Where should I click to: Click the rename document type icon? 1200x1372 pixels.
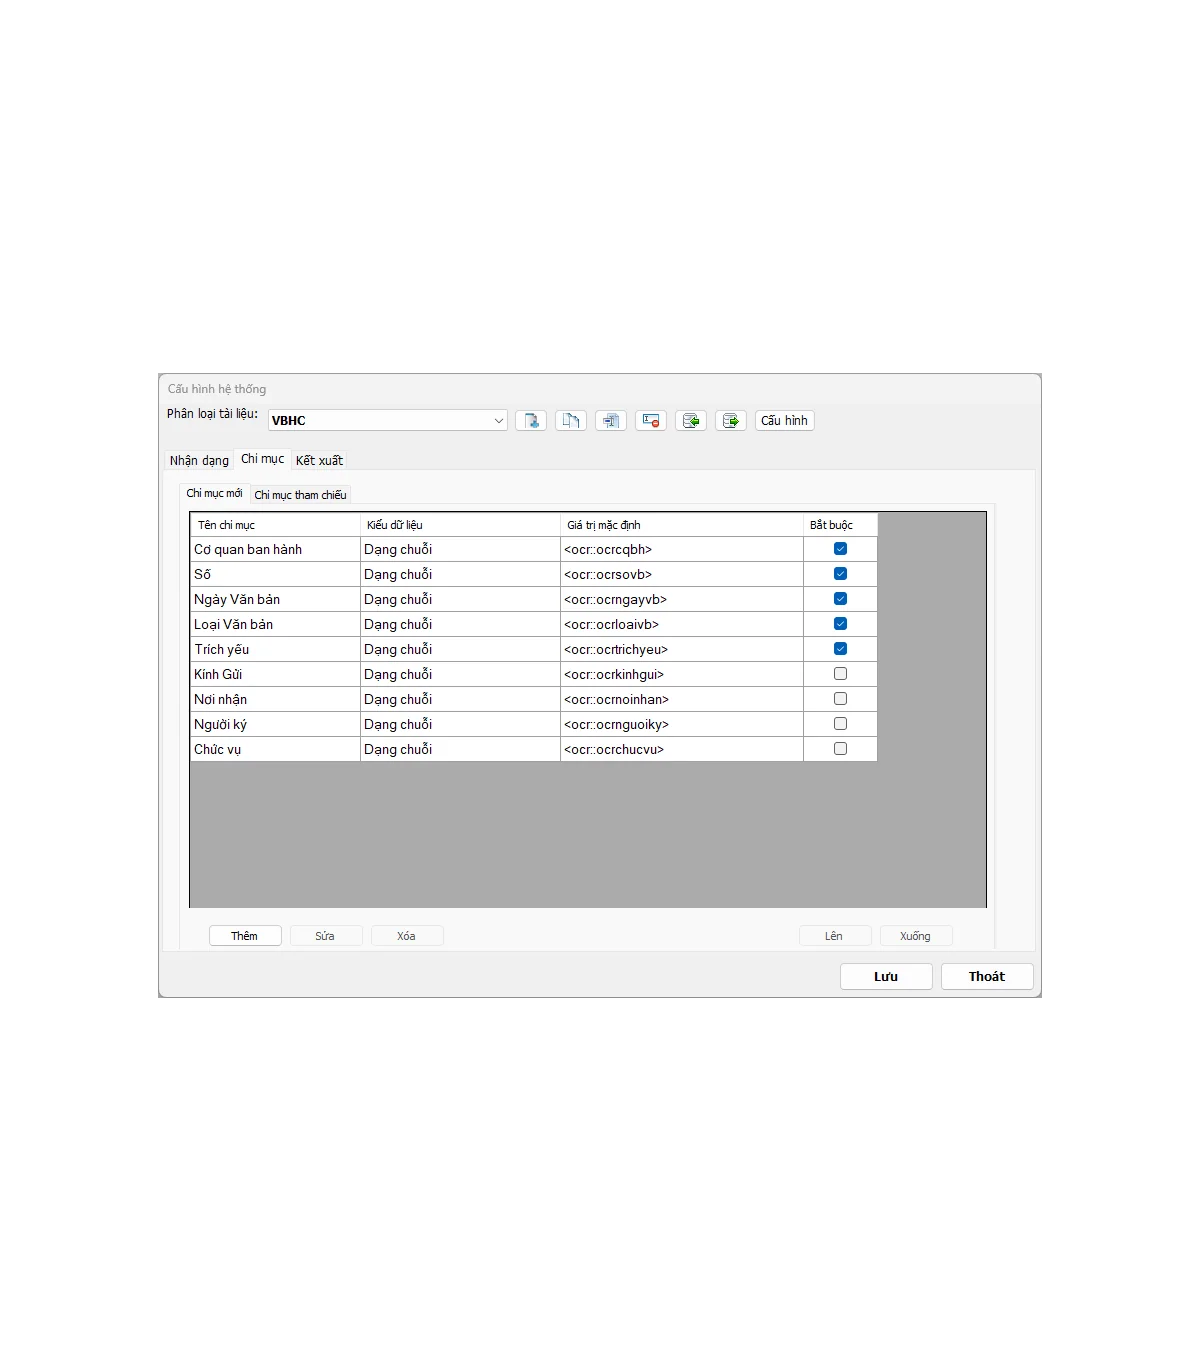(x=611, y=421)
